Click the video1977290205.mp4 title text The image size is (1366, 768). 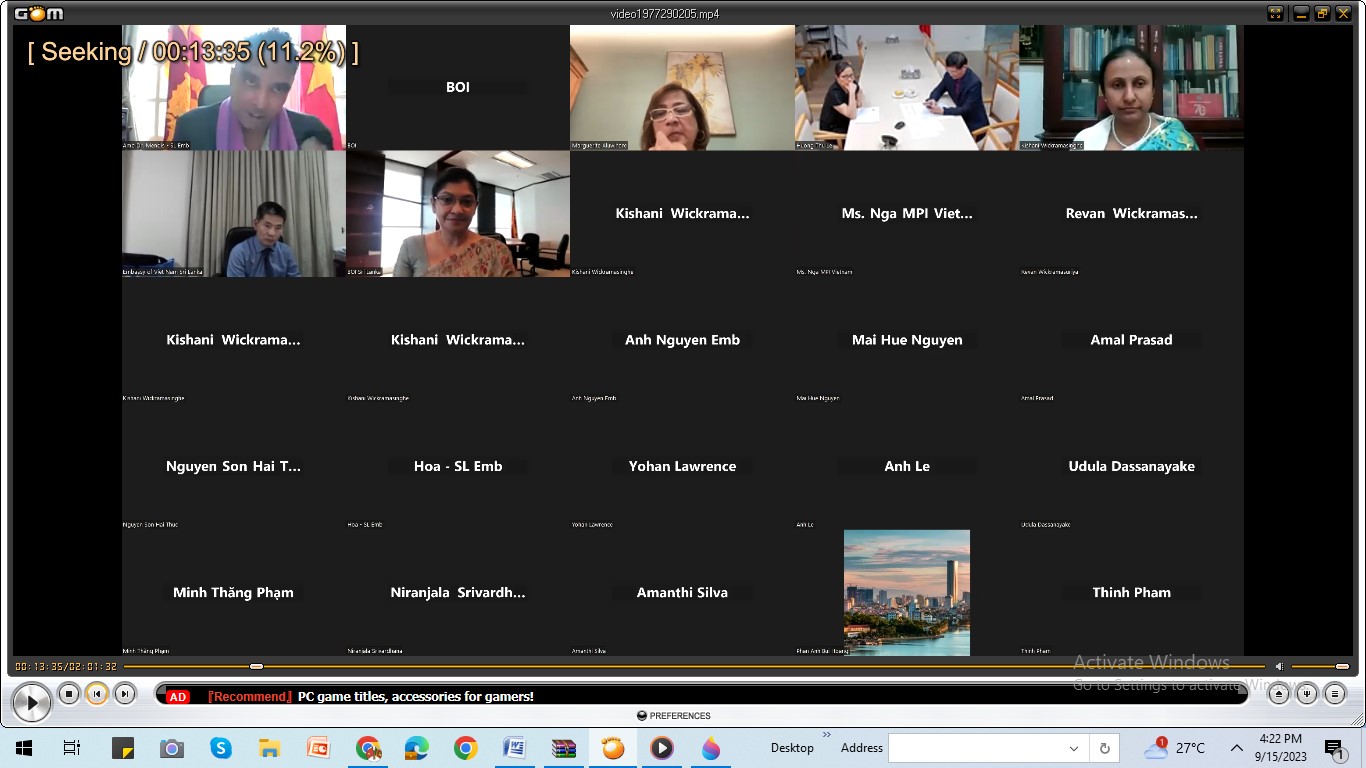(x=665, y=14)
